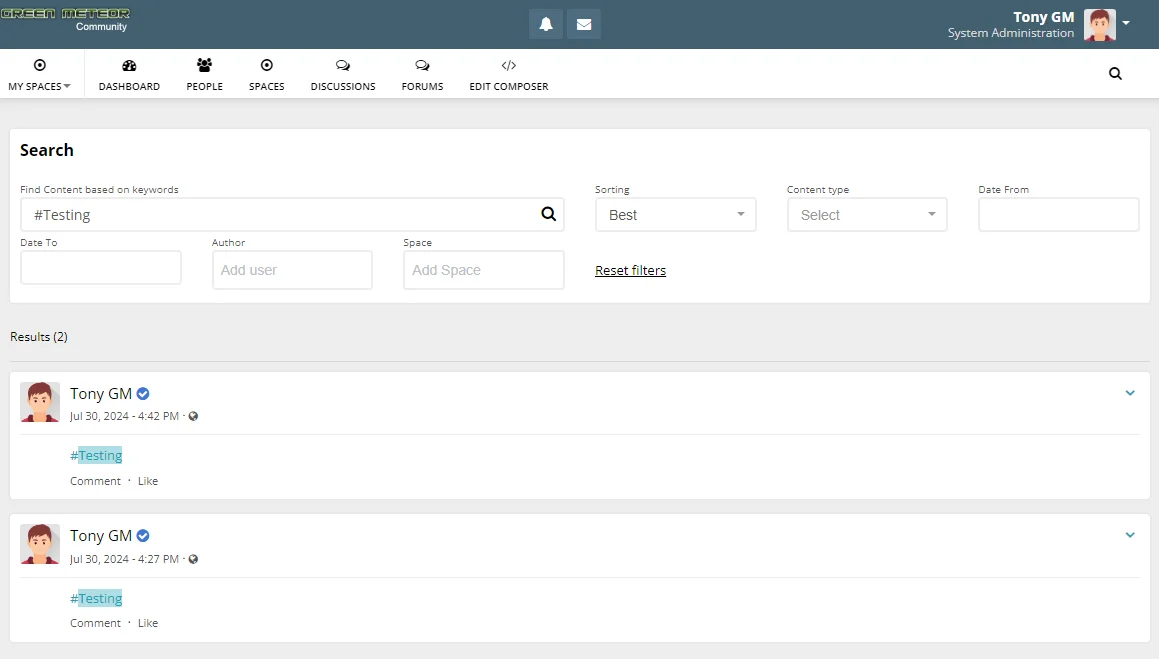Open Spaces using its target icon
Image resolution: width=1159 pixels, height=659 pixels.
(266, 64)
